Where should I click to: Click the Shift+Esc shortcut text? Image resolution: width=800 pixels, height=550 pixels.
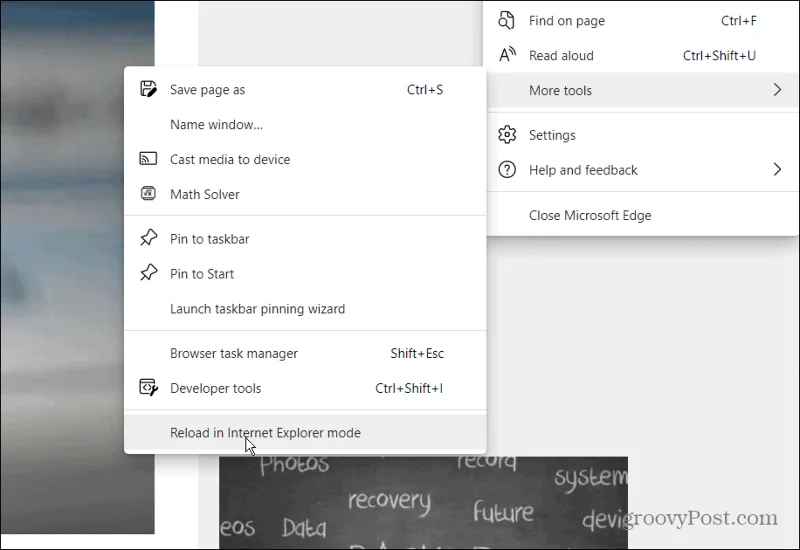pyautogui.click(x=417, y=353)
